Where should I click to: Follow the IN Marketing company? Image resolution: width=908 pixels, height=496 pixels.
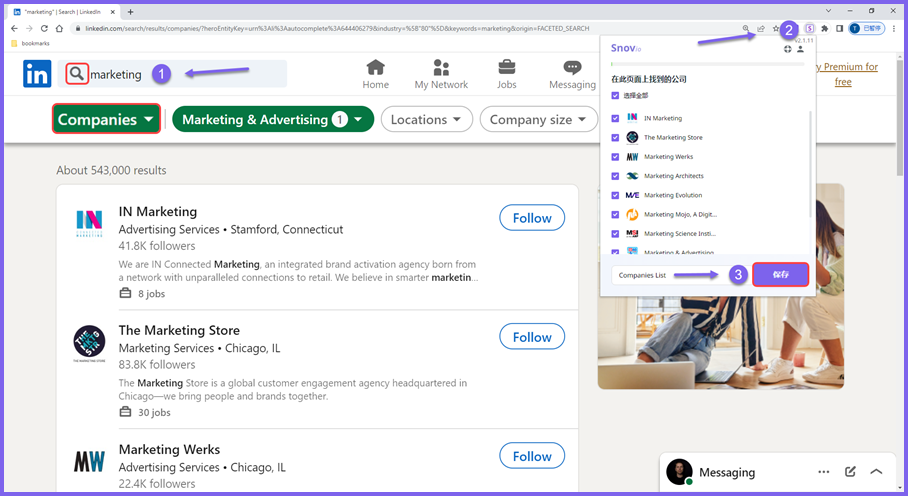point(532,218)
